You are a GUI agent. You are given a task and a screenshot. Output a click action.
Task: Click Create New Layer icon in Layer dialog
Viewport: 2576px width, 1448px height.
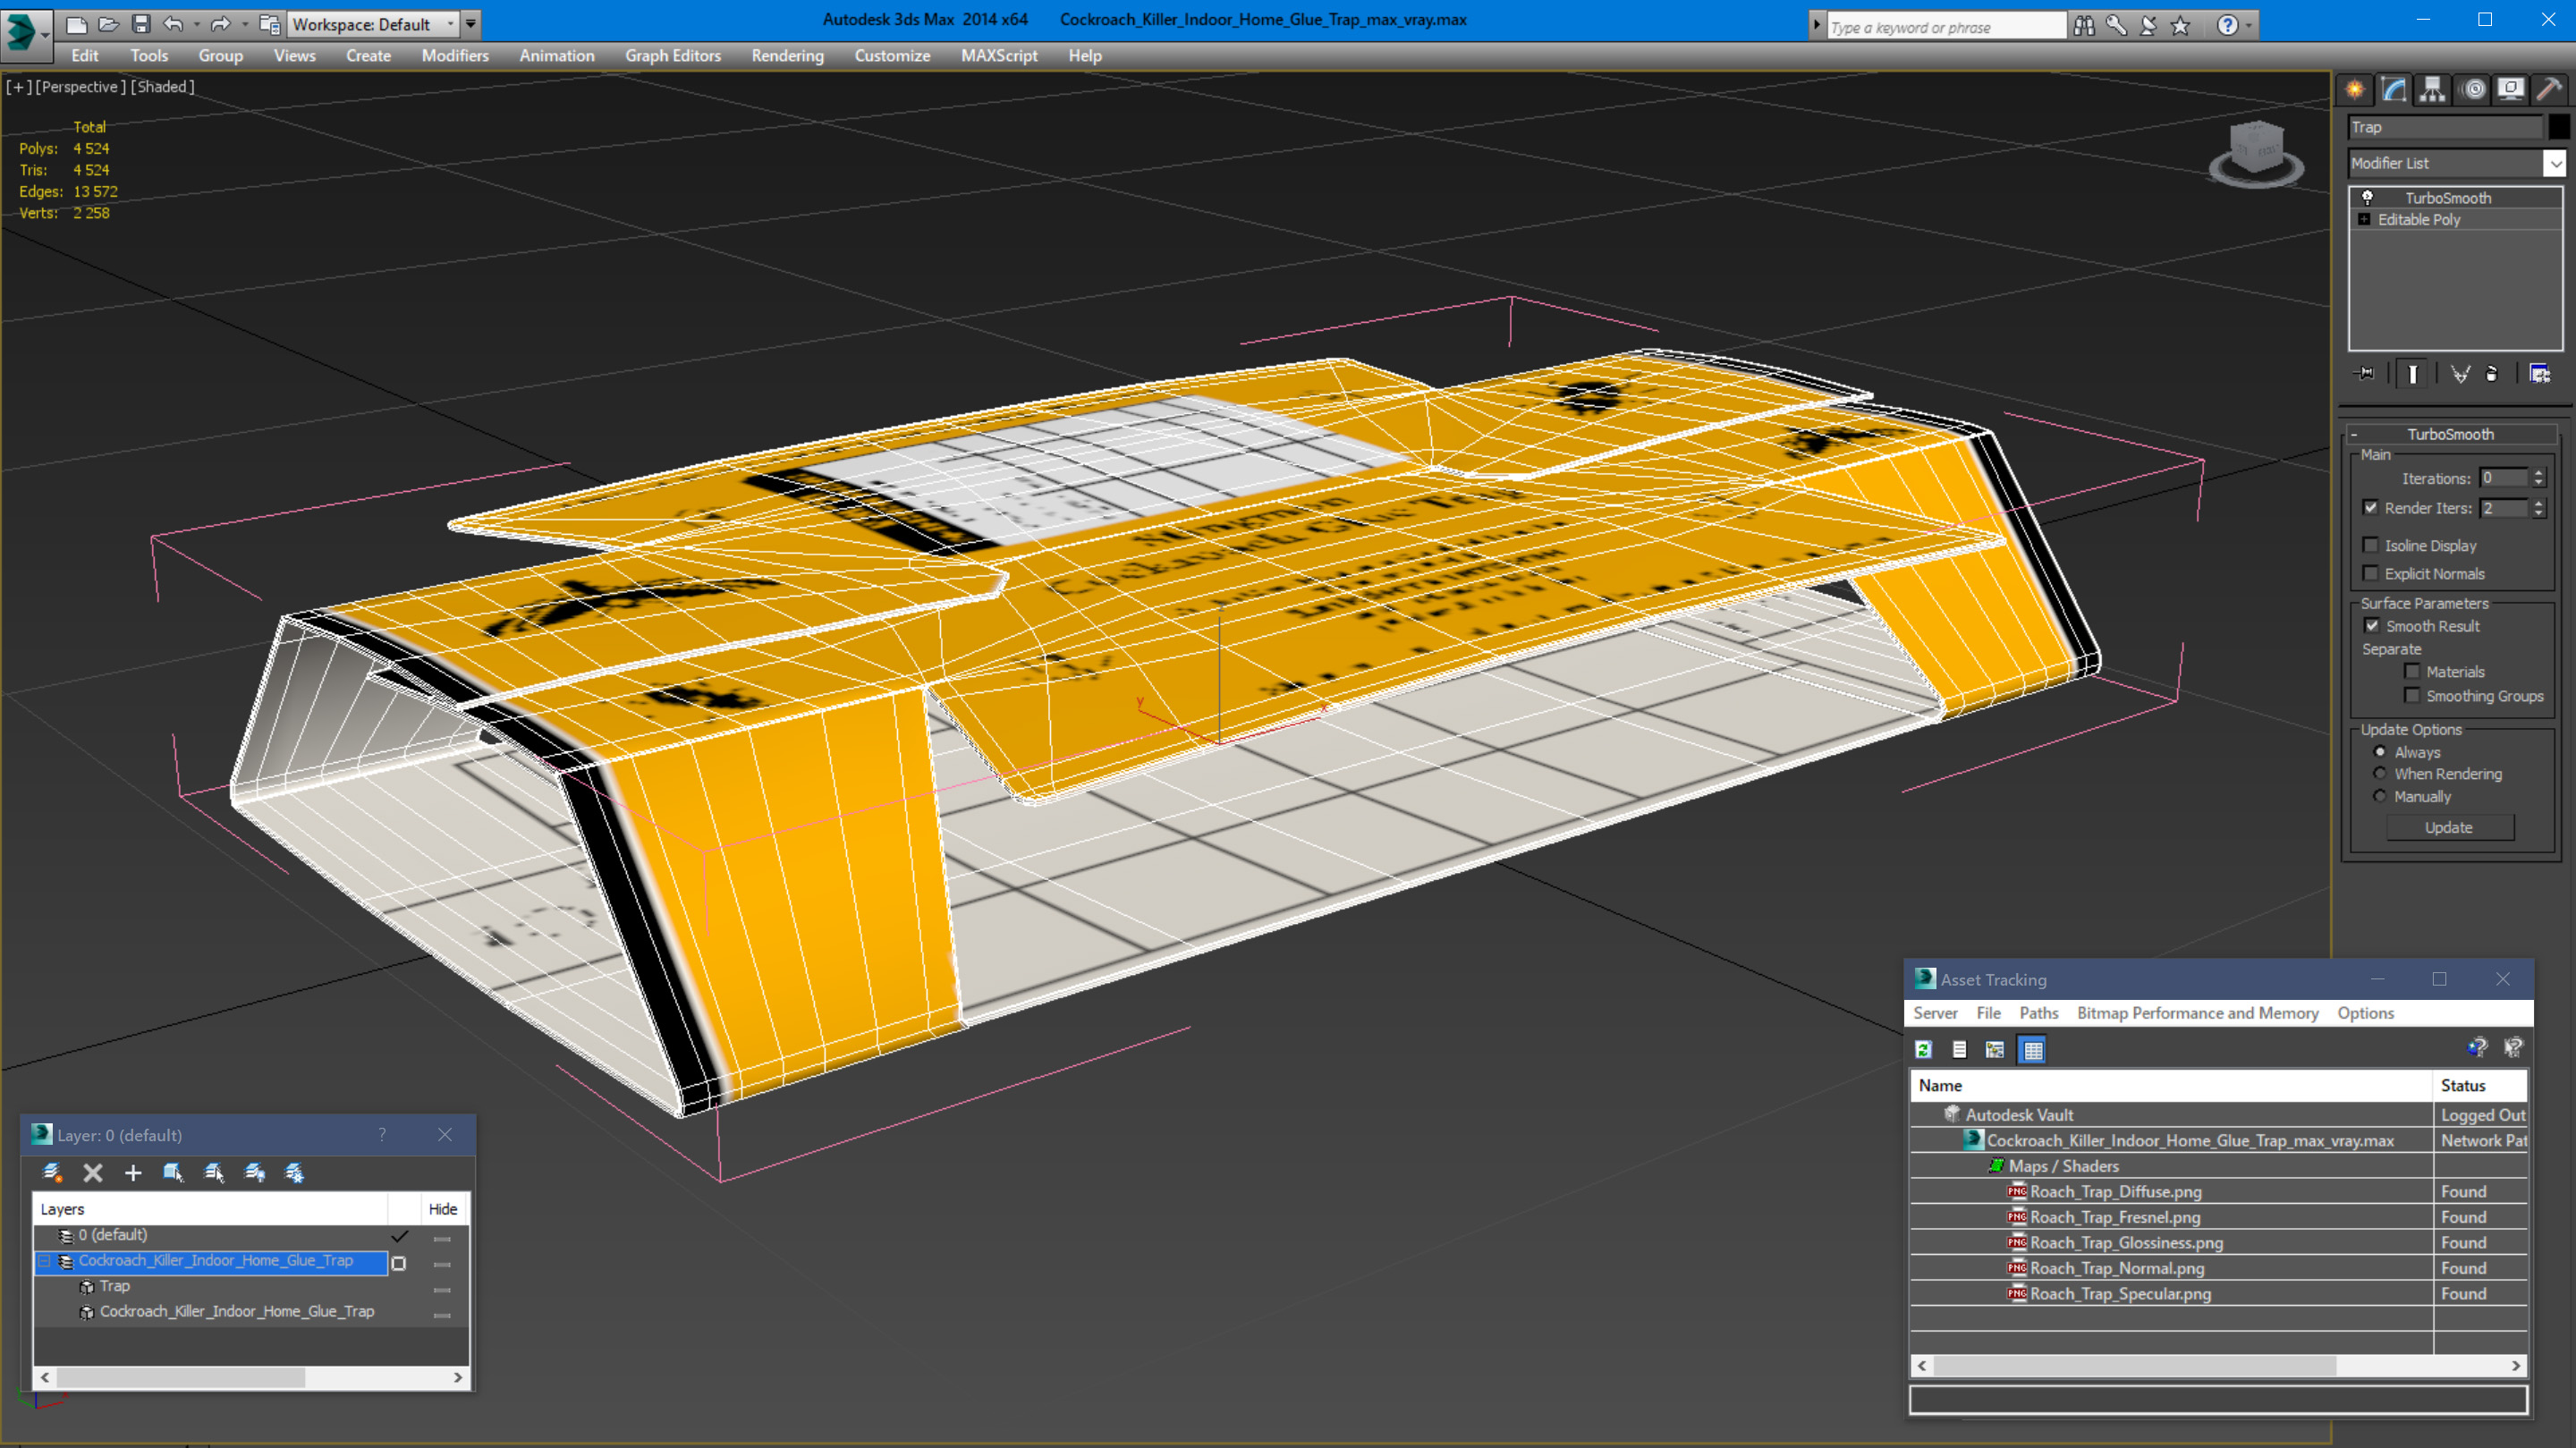pos(52,1172)
